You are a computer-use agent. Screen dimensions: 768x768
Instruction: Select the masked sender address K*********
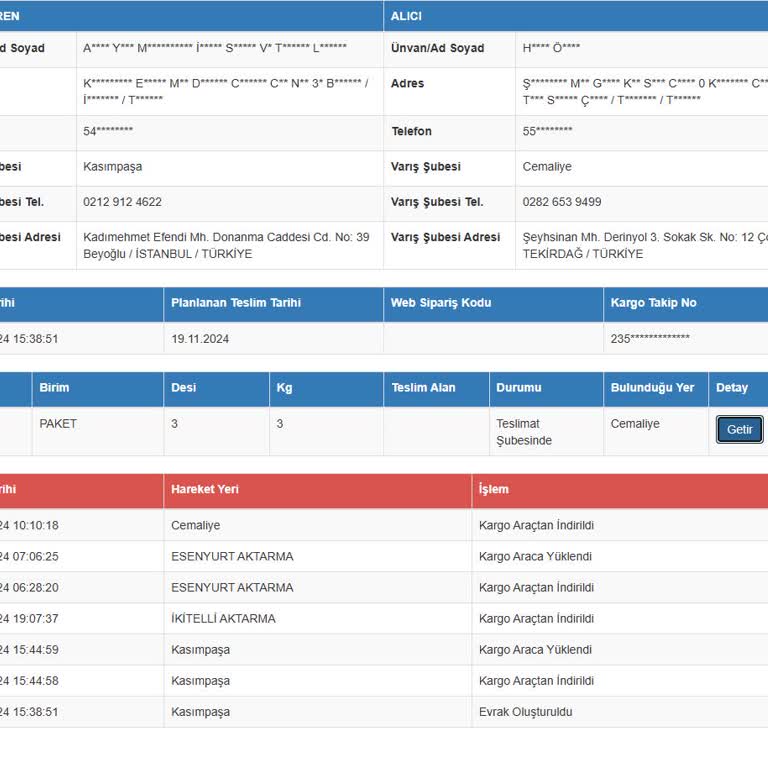[x=225, y=92]
